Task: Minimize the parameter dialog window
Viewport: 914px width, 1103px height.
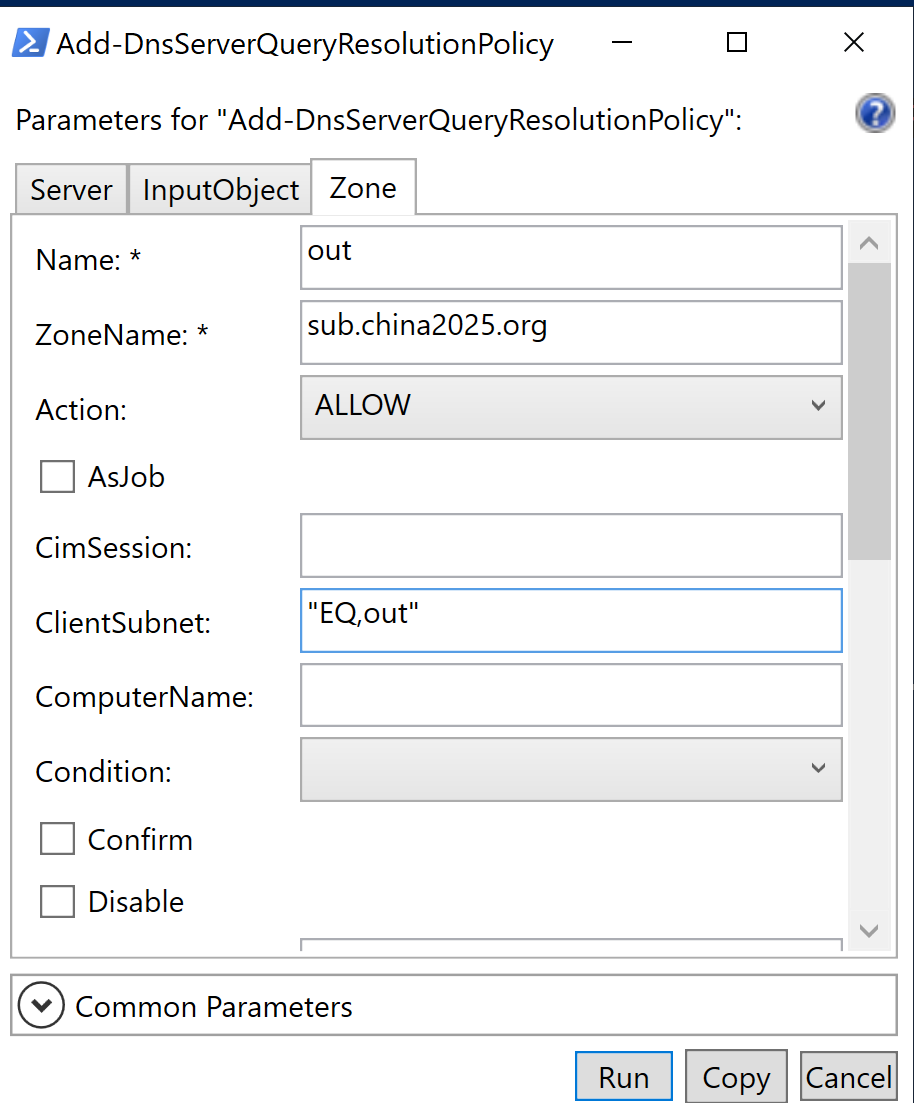Action: click(621, 42)
